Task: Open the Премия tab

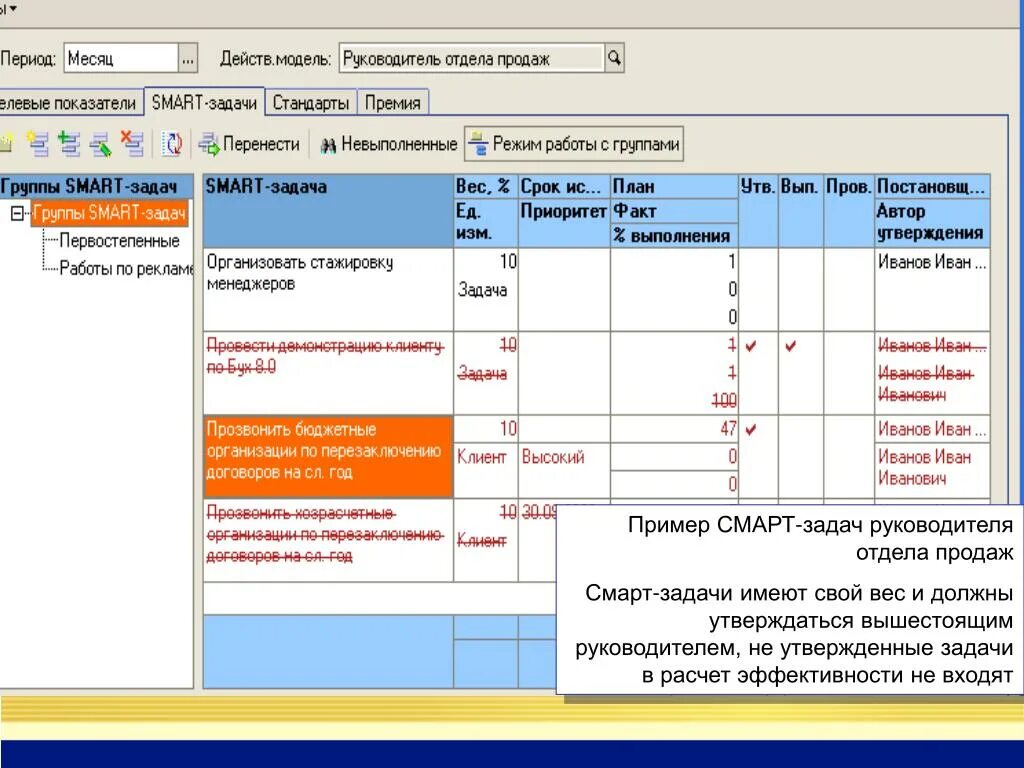Action: coord(392,103)
